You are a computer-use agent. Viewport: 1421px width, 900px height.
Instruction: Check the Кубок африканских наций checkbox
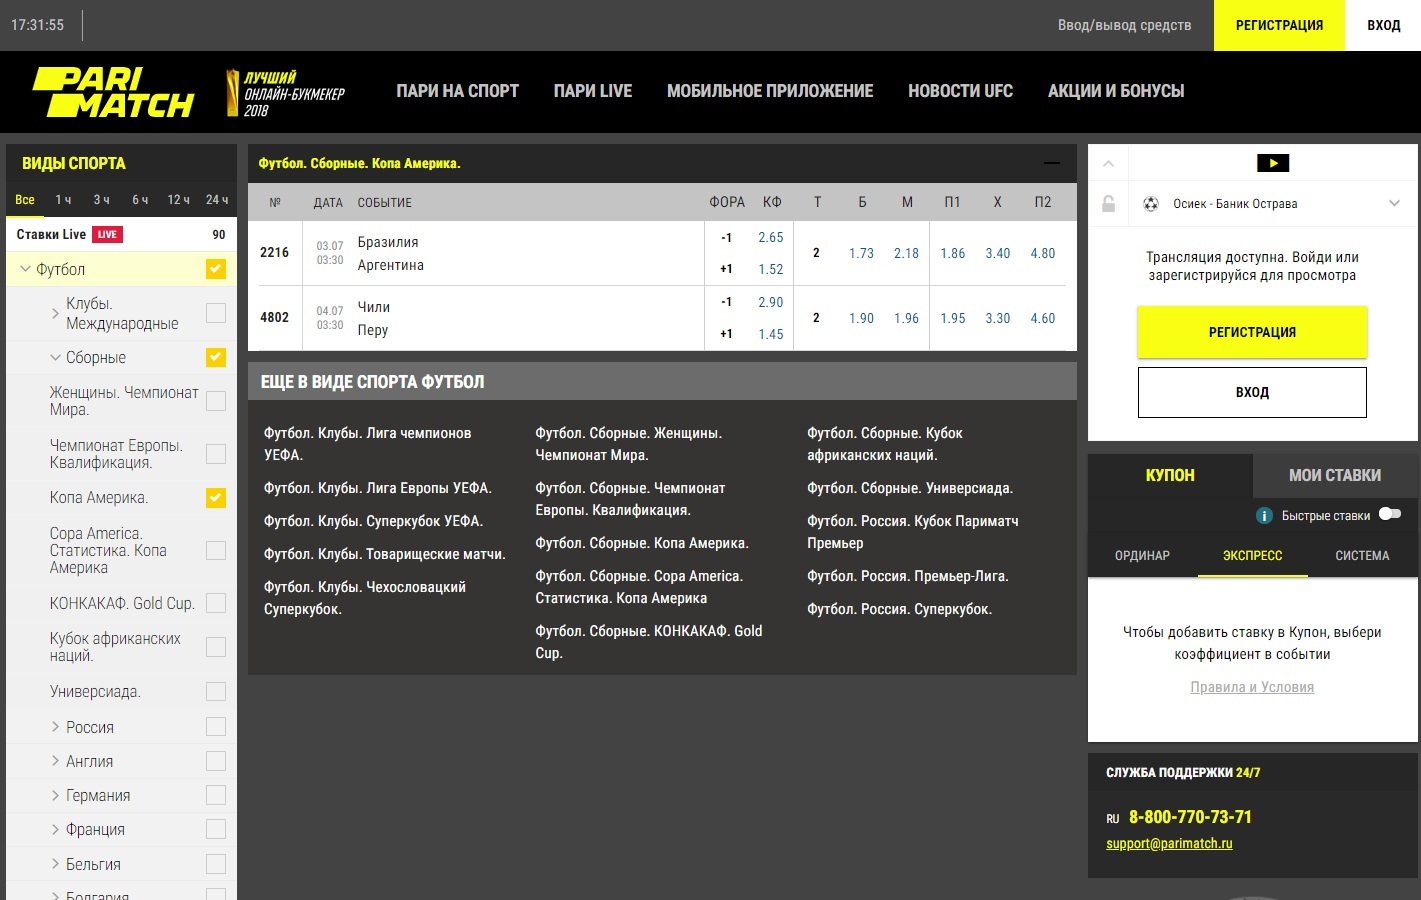pos(216,647)
